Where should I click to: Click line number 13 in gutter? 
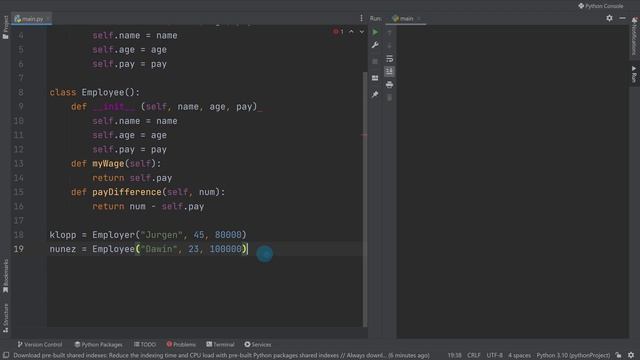tap(18, 164)
